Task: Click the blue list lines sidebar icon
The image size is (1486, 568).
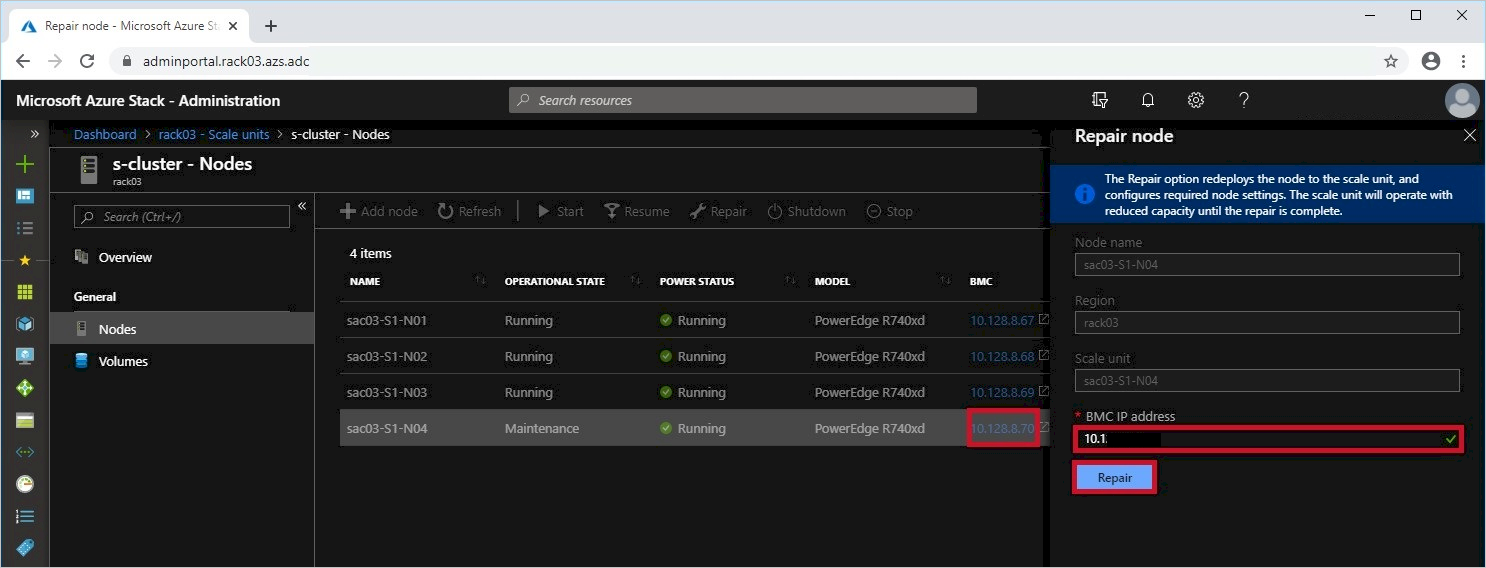Action: (25, 516)
